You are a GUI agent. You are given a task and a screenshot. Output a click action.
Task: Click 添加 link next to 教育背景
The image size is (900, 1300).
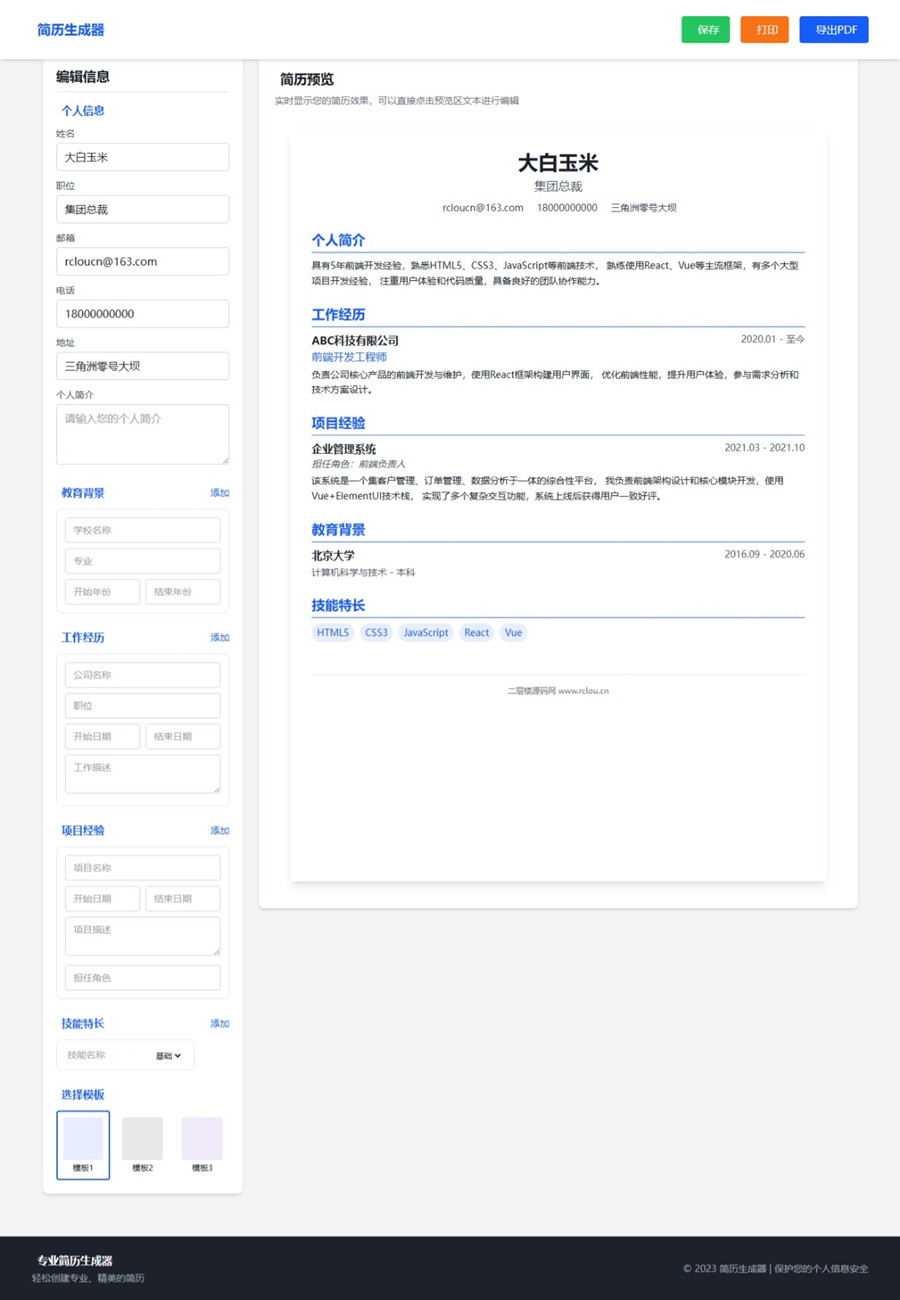[219, 493]
